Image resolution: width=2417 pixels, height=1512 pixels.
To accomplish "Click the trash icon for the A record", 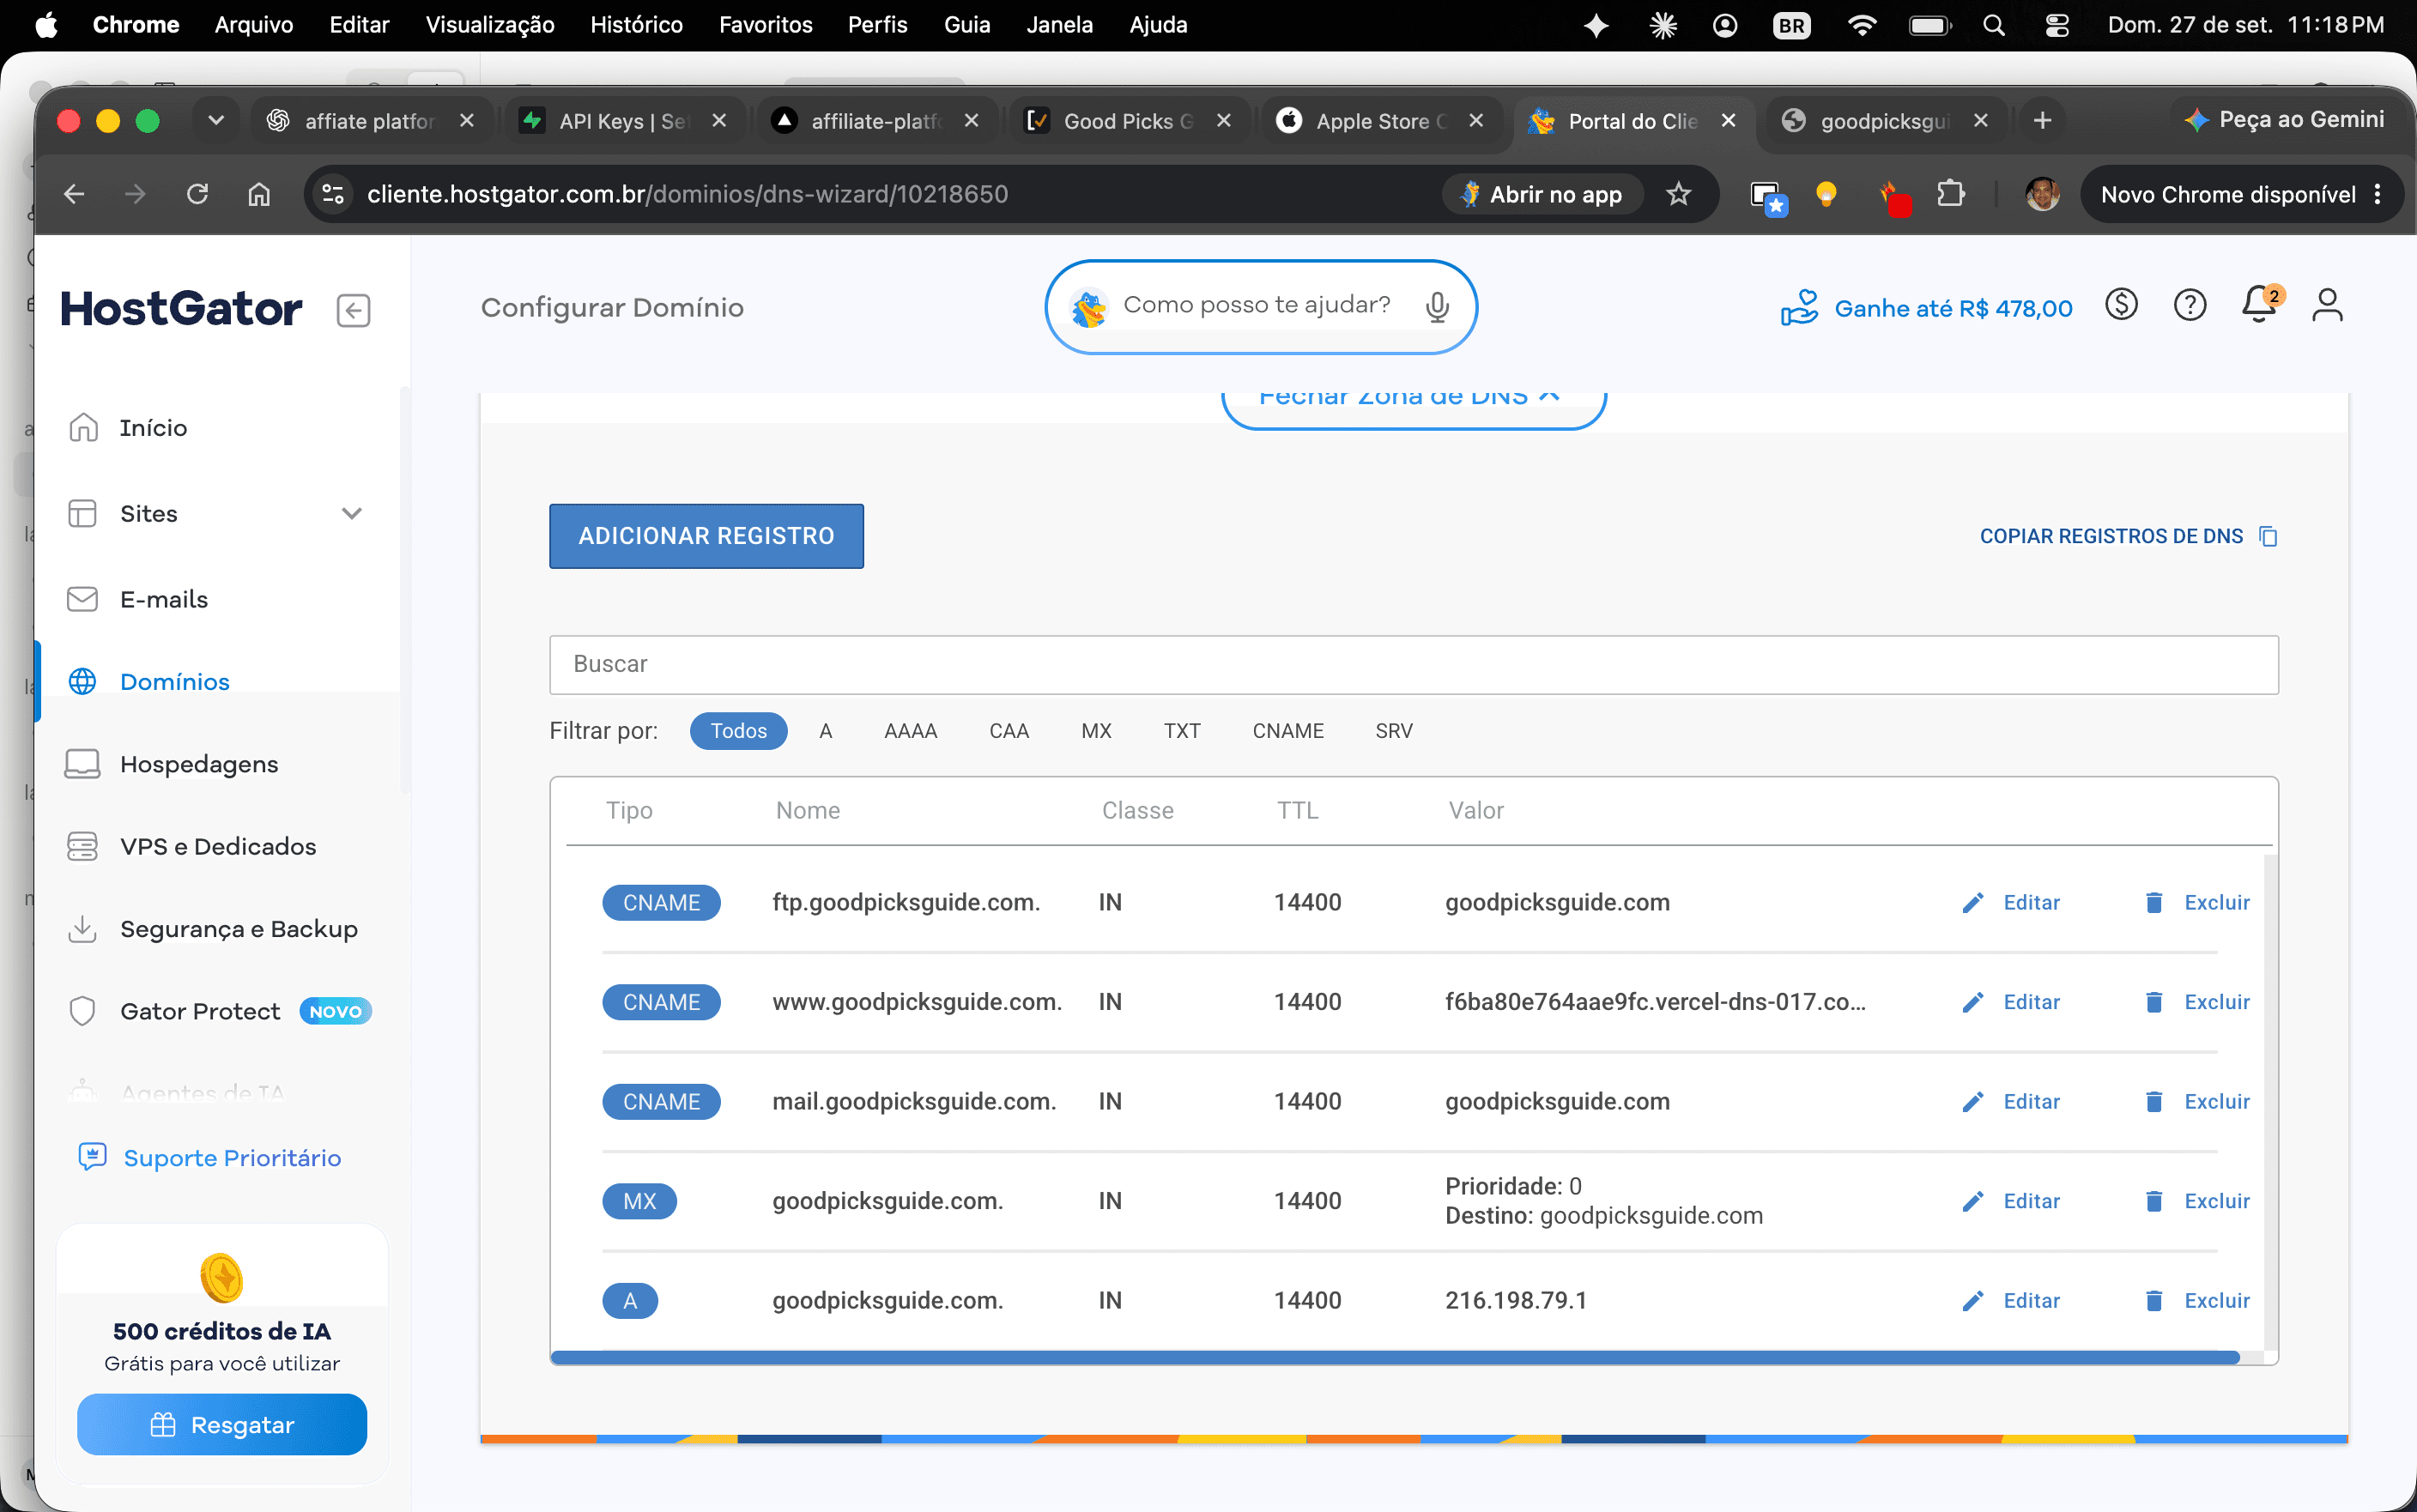I will click(x=2154, y=1301).
